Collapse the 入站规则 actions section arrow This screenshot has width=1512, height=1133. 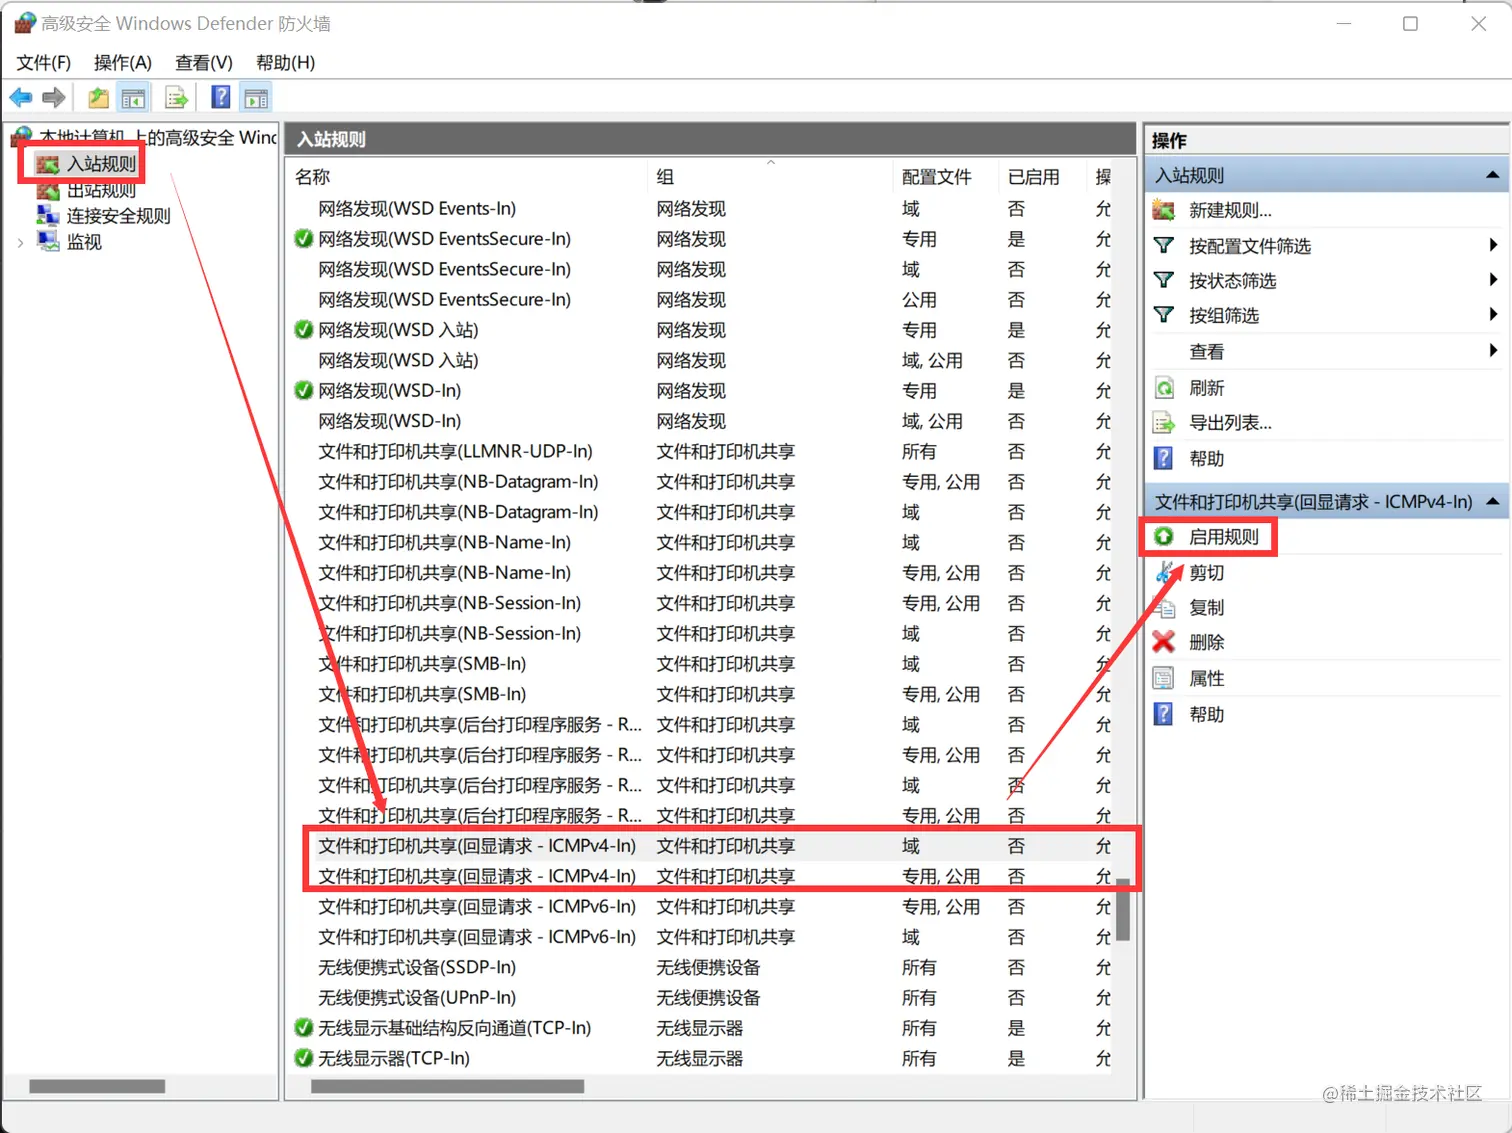1492,175
